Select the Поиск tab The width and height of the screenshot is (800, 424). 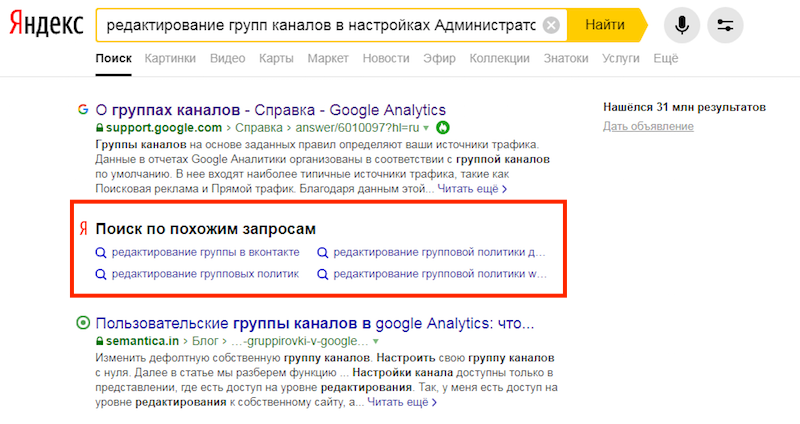coord(113,59)
